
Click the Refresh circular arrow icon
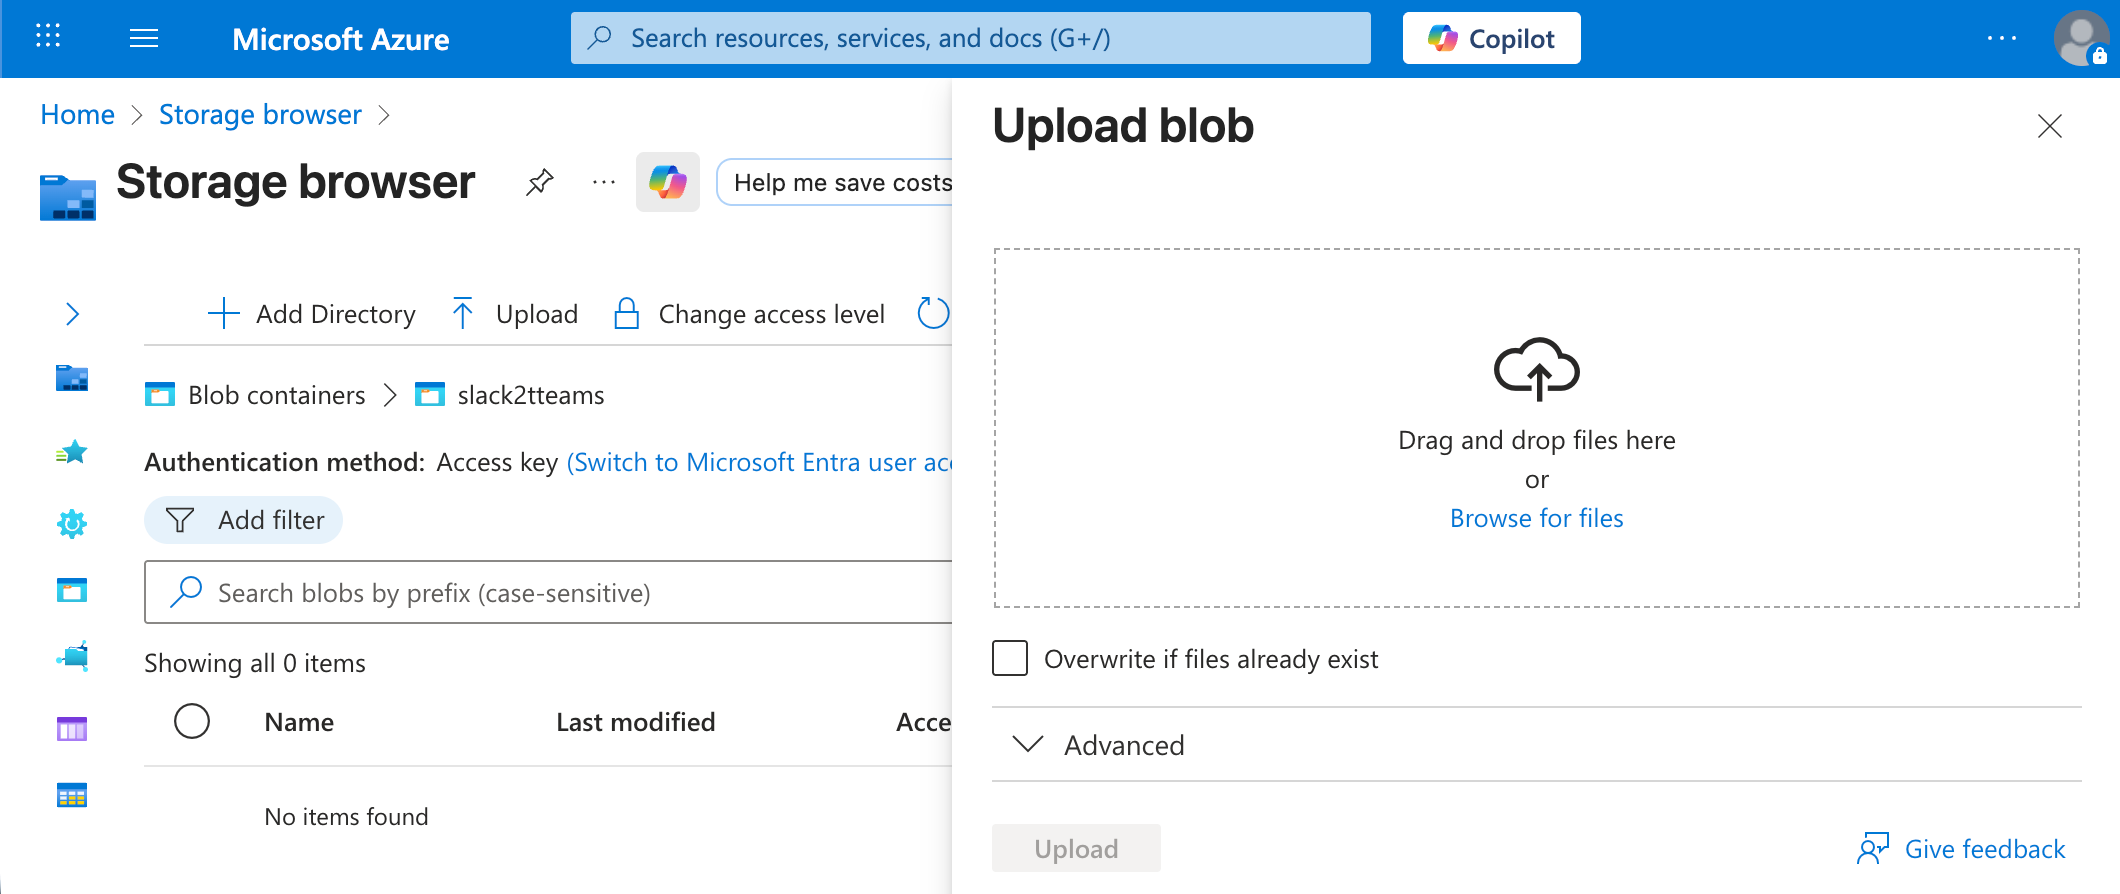point(933,313)
